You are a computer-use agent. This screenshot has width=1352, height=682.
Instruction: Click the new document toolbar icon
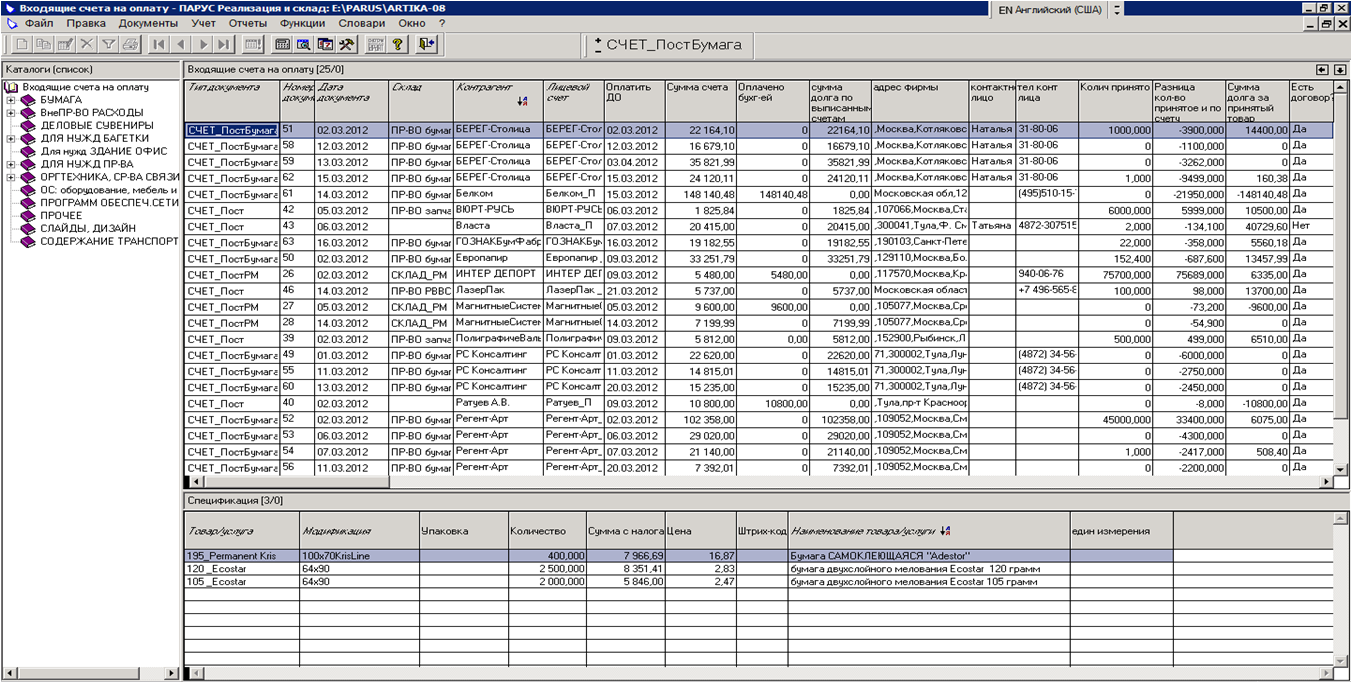pos(22,44)
